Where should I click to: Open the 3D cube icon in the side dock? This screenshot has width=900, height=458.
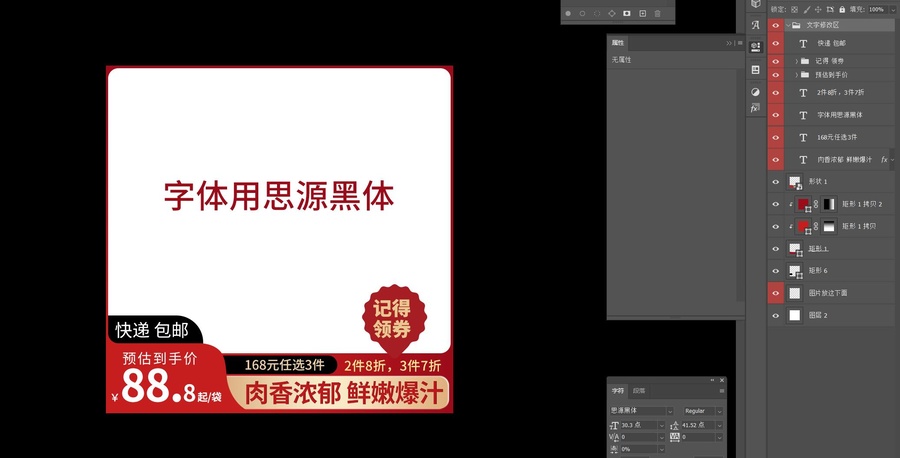point(755,4)
